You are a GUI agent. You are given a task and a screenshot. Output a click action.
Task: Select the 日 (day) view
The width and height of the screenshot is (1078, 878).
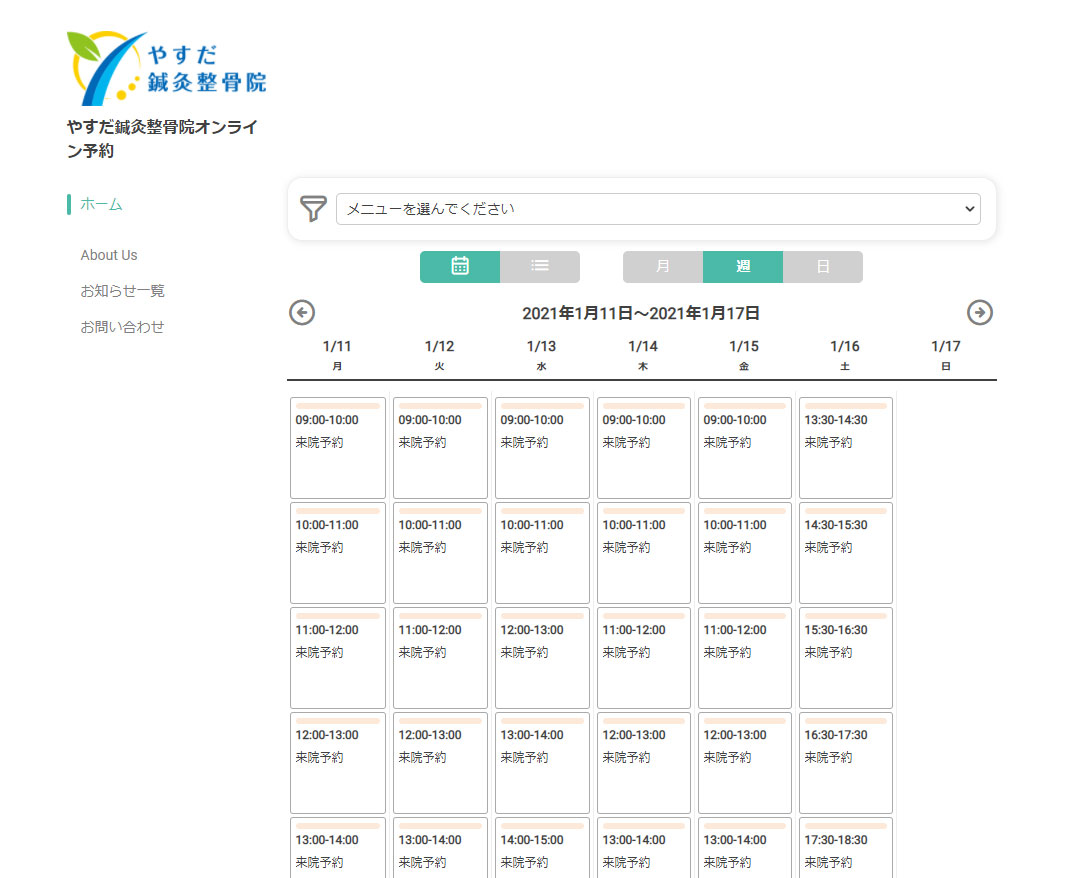823,267
